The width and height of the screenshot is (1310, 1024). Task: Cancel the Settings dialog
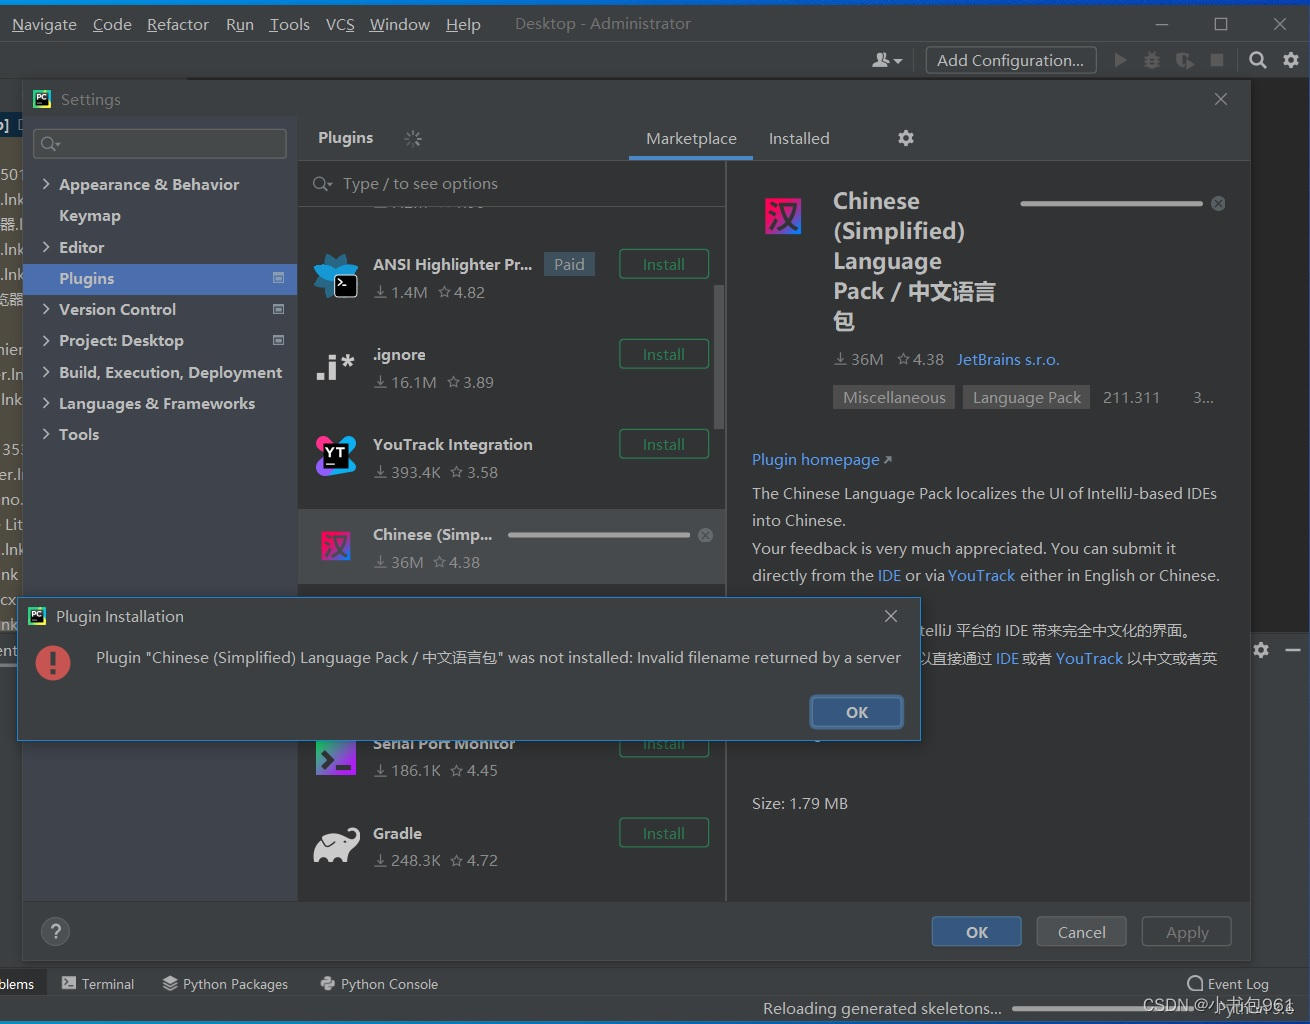click(x=1082, y=932)
